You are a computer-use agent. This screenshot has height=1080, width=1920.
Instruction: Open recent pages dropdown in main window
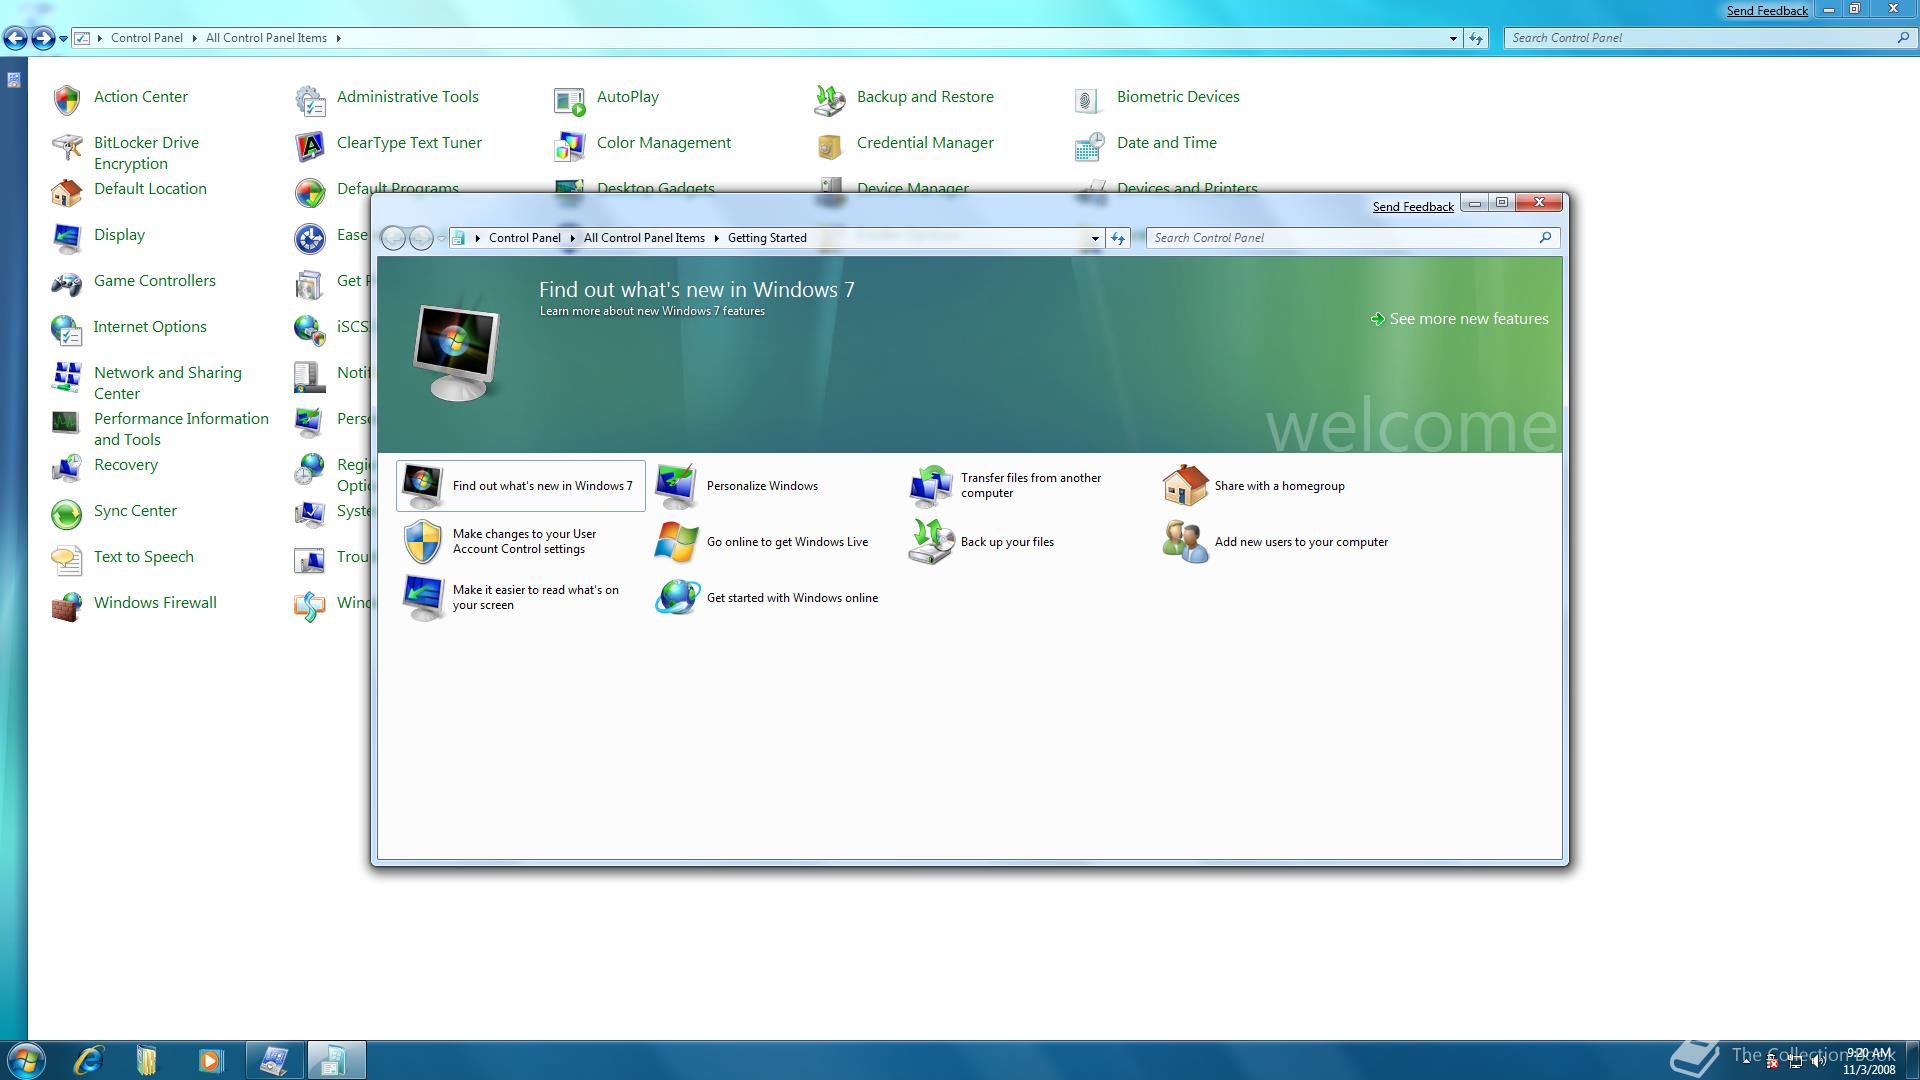coord(64,39)
